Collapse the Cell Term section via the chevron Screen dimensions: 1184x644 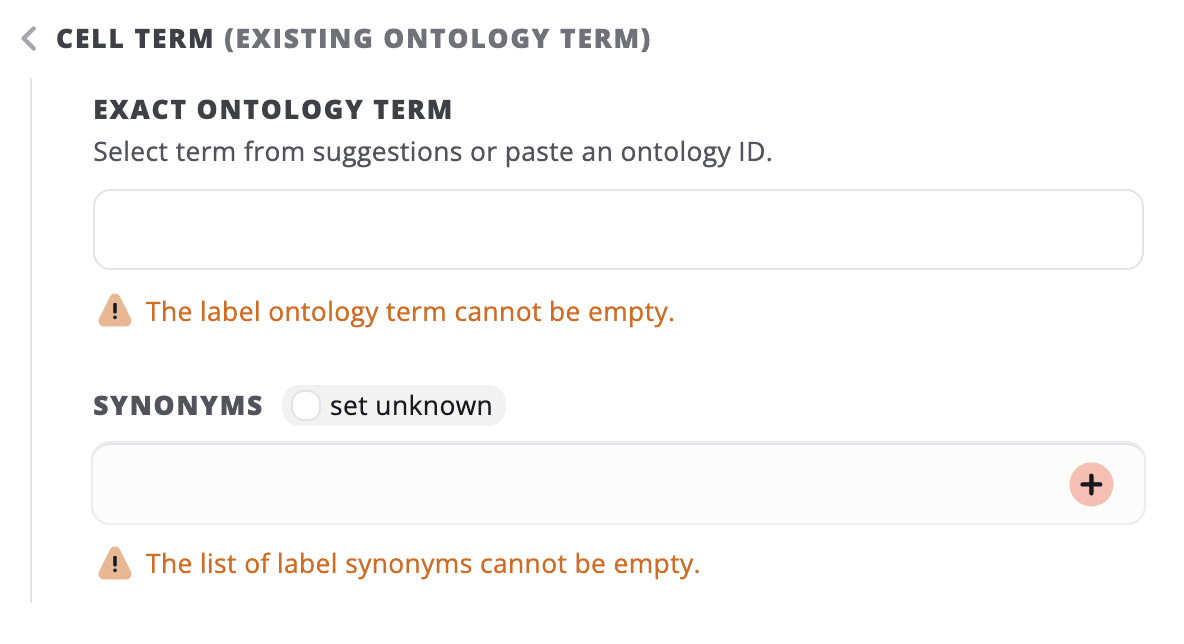pyautogui.click(x=27, y=38)
